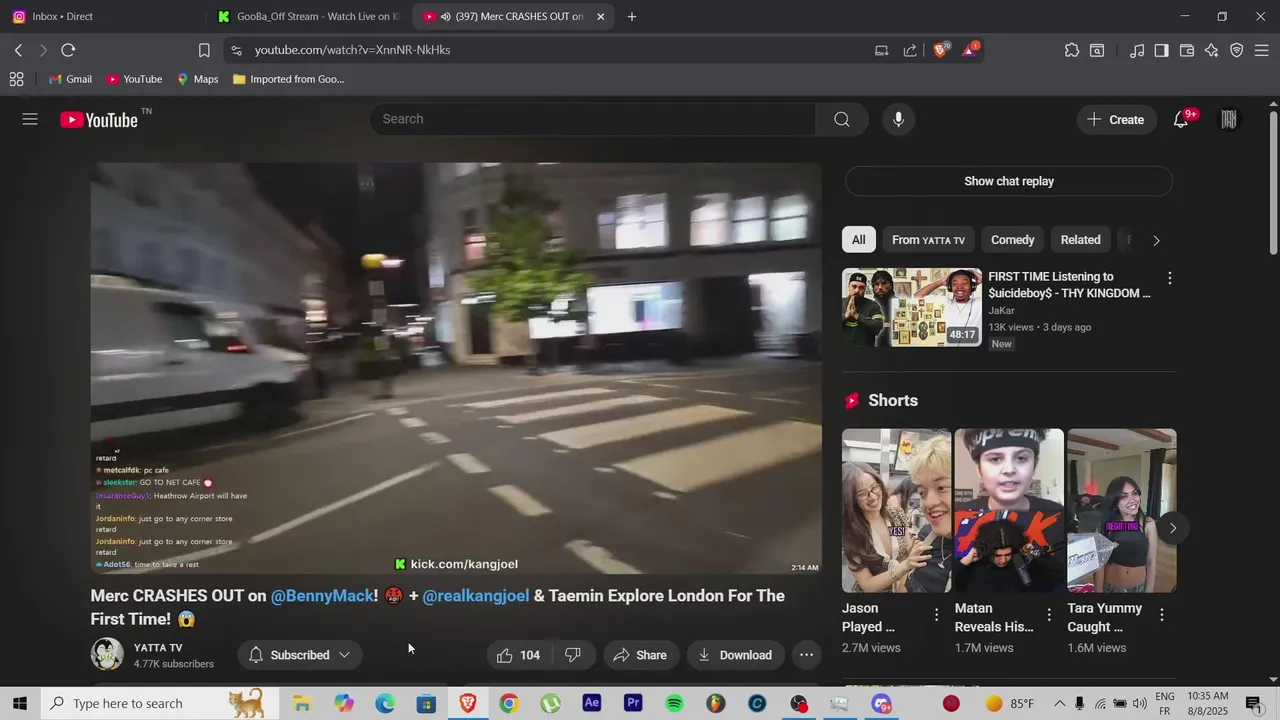The width and height of the screenshot is (1280, 720).
Task: Click the search magnifier button
Action: [842, 119]
